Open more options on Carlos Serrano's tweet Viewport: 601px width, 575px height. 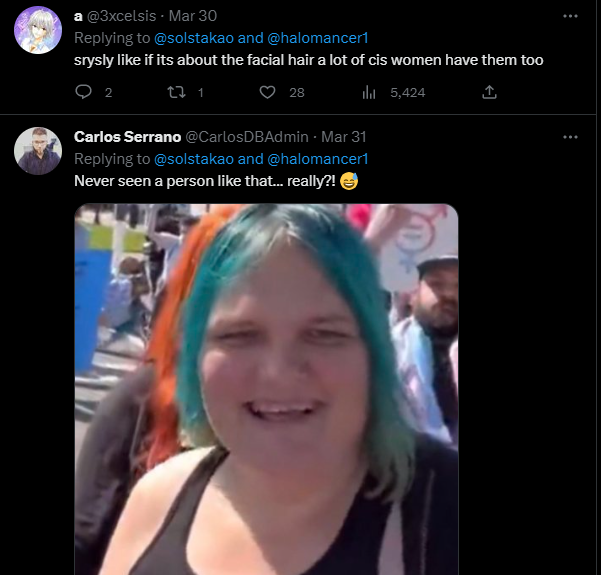click(x=570, y=137)
